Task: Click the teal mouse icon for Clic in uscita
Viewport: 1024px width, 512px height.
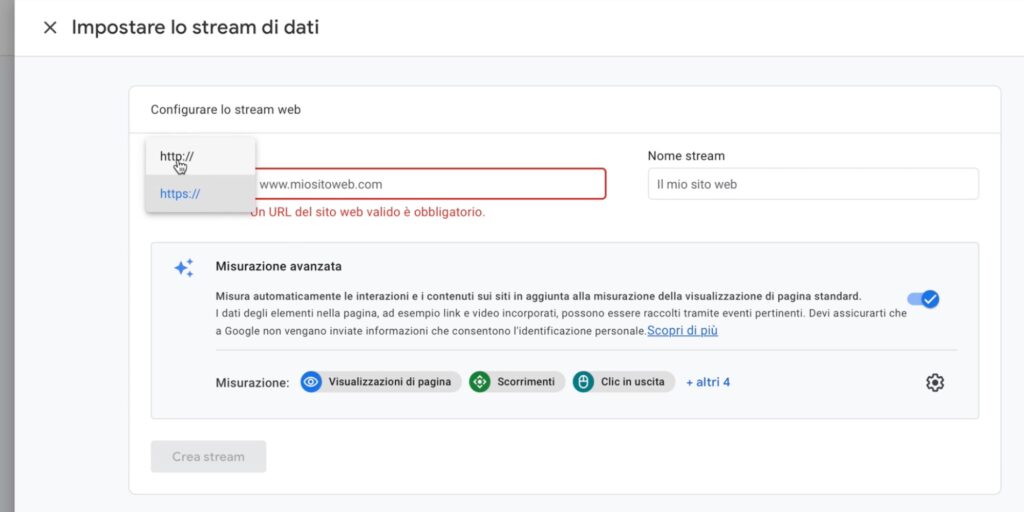Action: click(x=584, y=382)
